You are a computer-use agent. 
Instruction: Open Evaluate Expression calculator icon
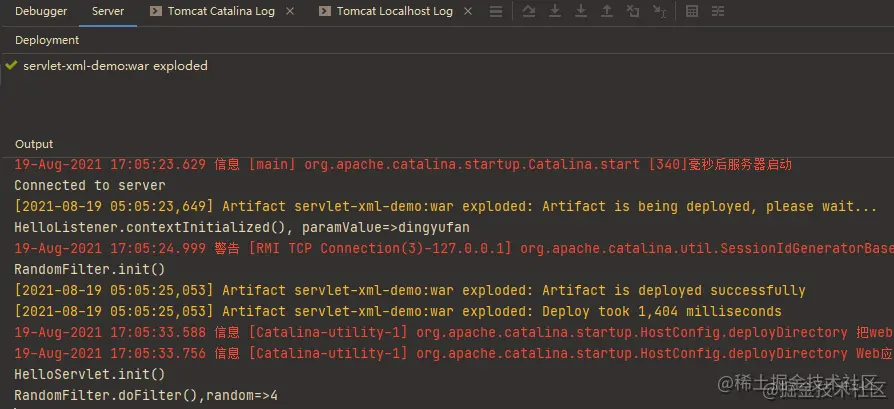coord(692,11)
